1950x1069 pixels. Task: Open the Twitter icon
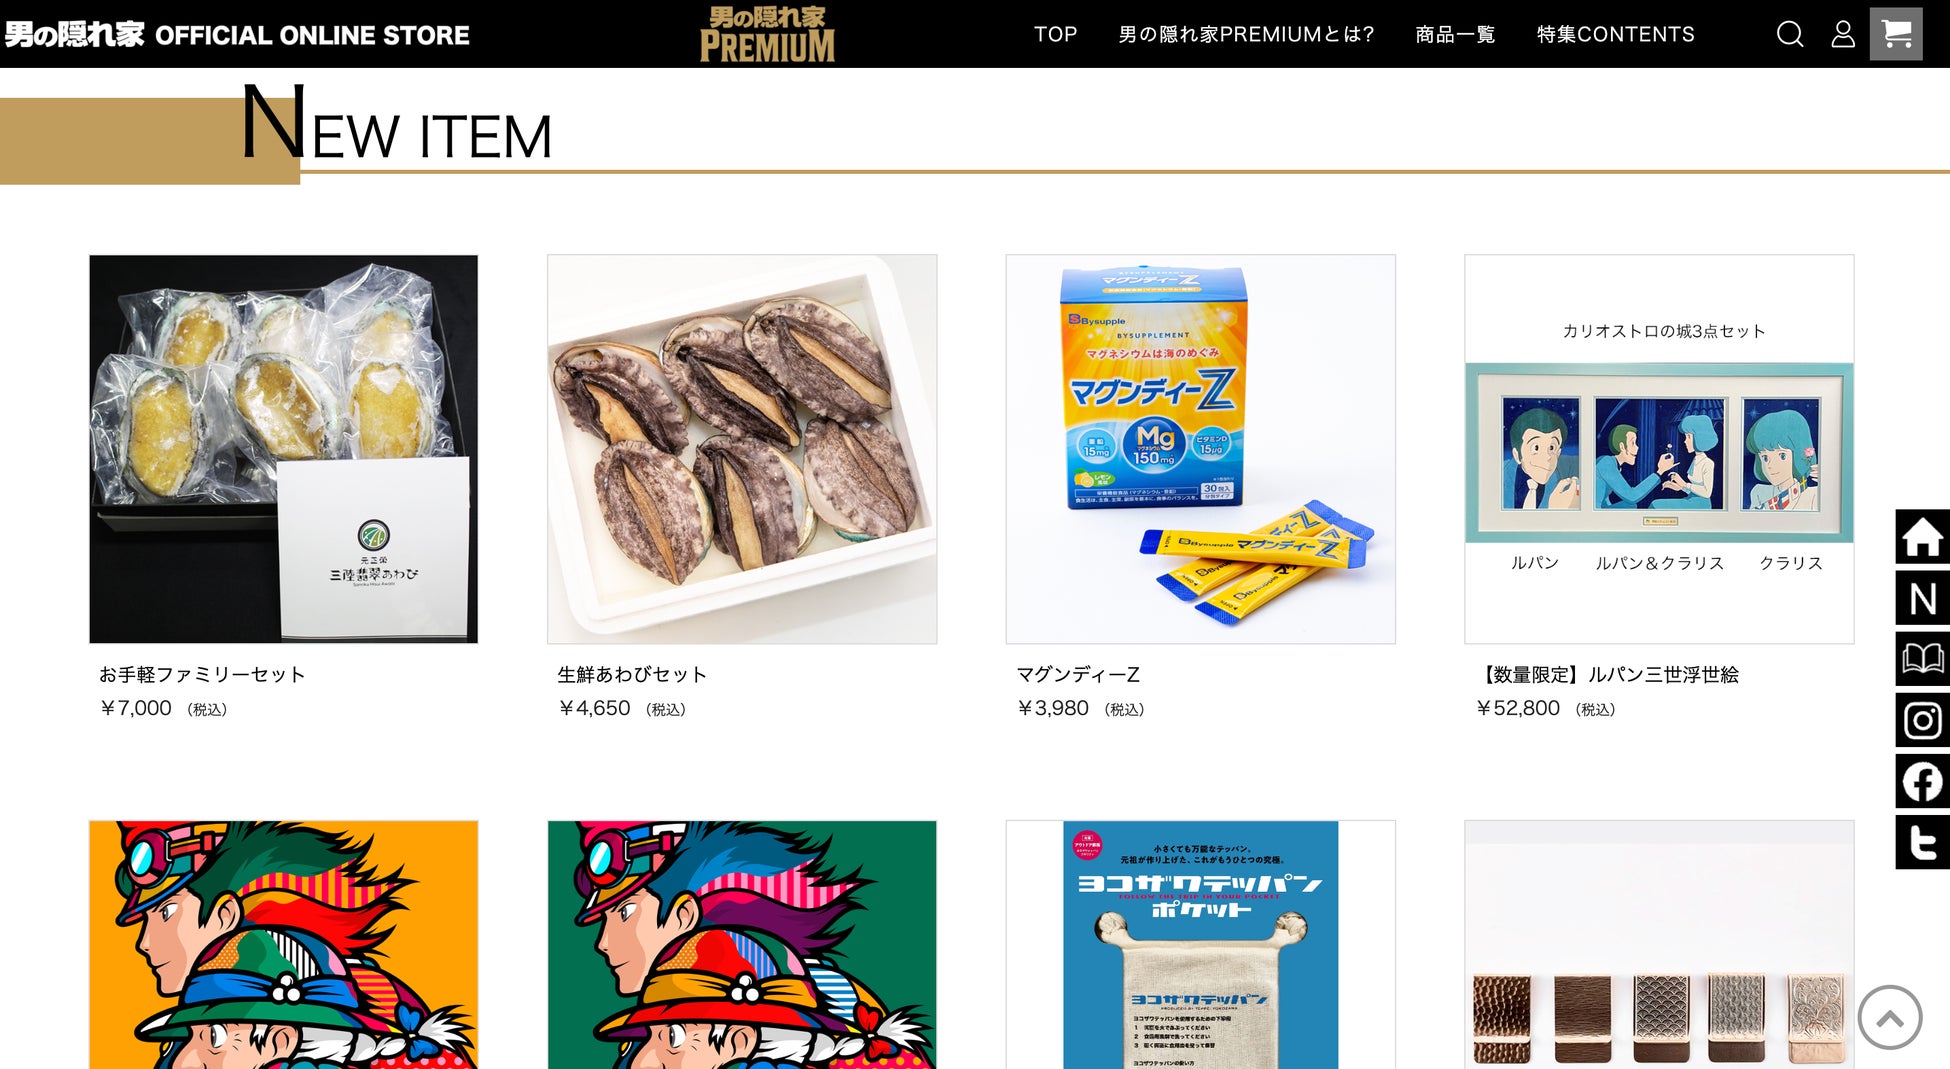pos(1922,842)
